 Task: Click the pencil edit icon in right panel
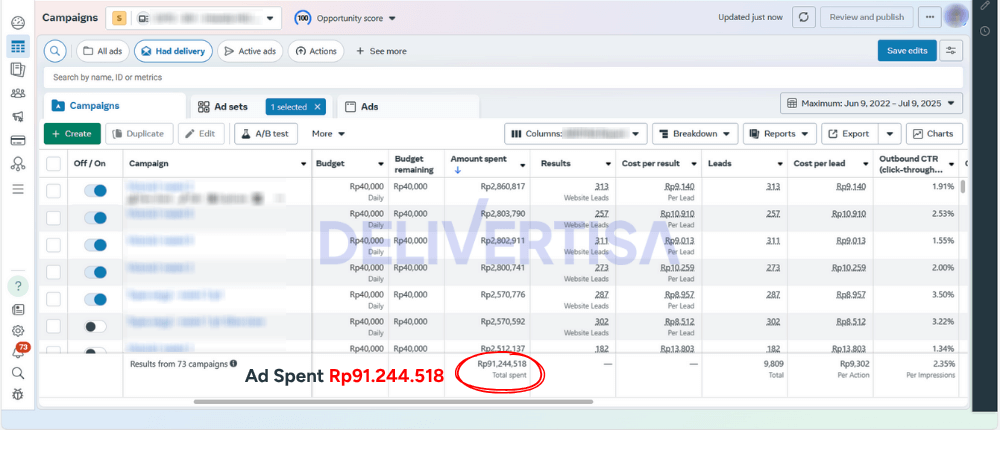click(x=985, y=5)
